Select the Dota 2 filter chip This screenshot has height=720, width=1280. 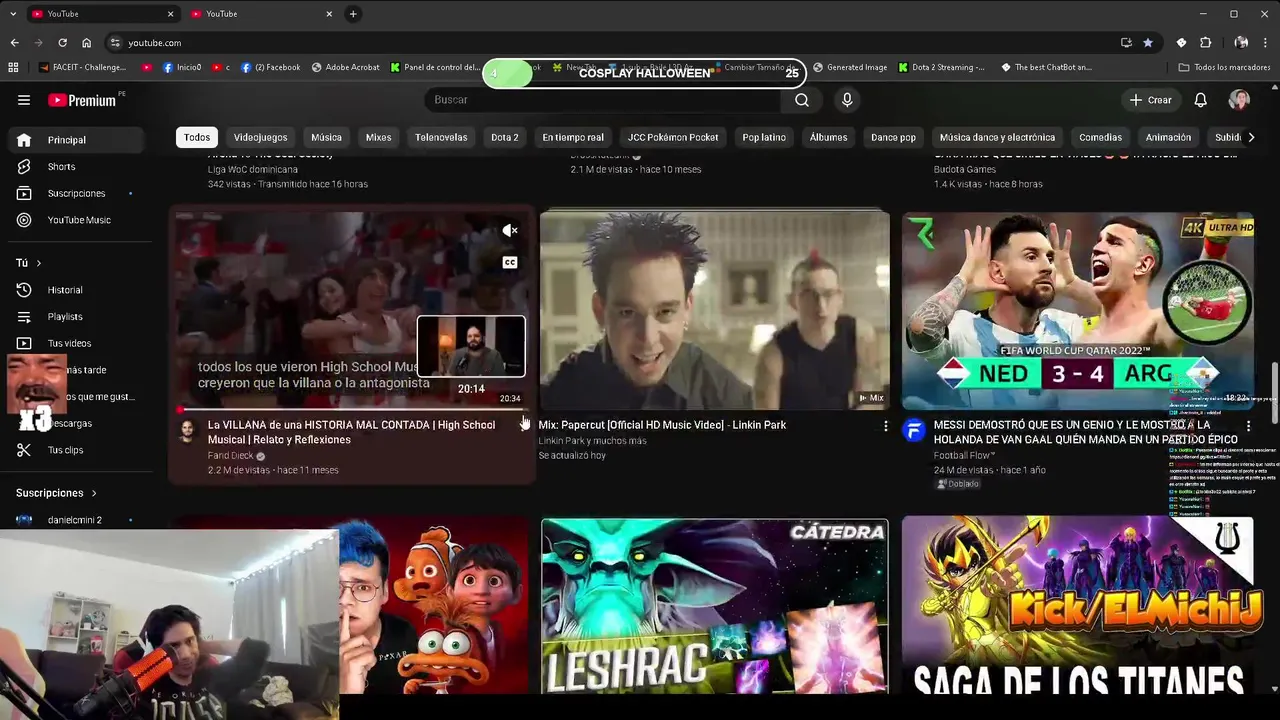[x=505, y=137]
